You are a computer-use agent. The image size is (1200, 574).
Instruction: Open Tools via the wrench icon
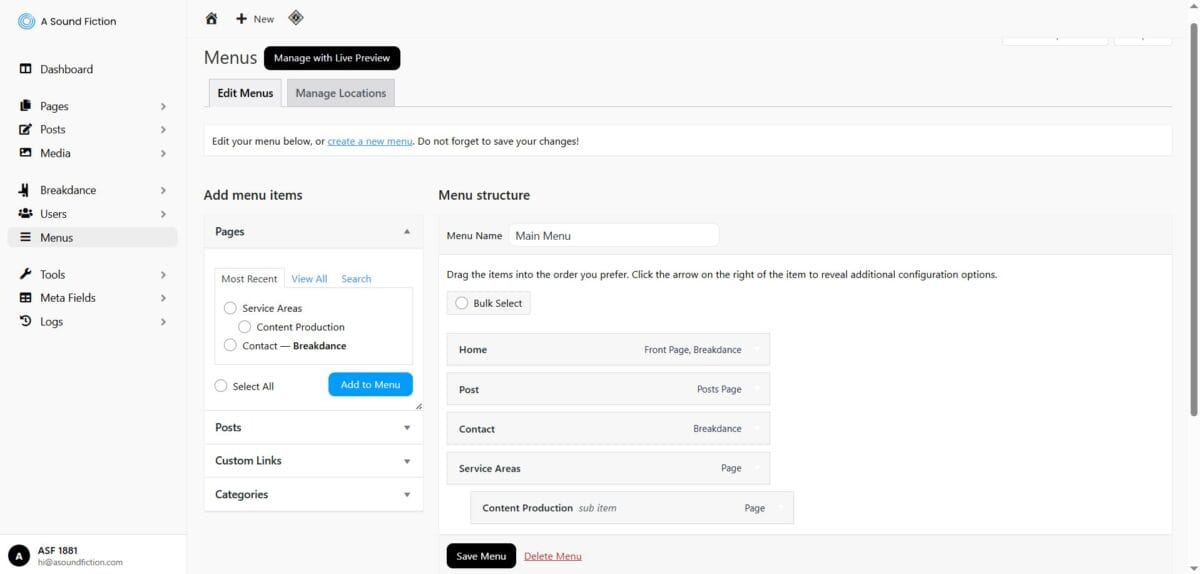point(26,274)
